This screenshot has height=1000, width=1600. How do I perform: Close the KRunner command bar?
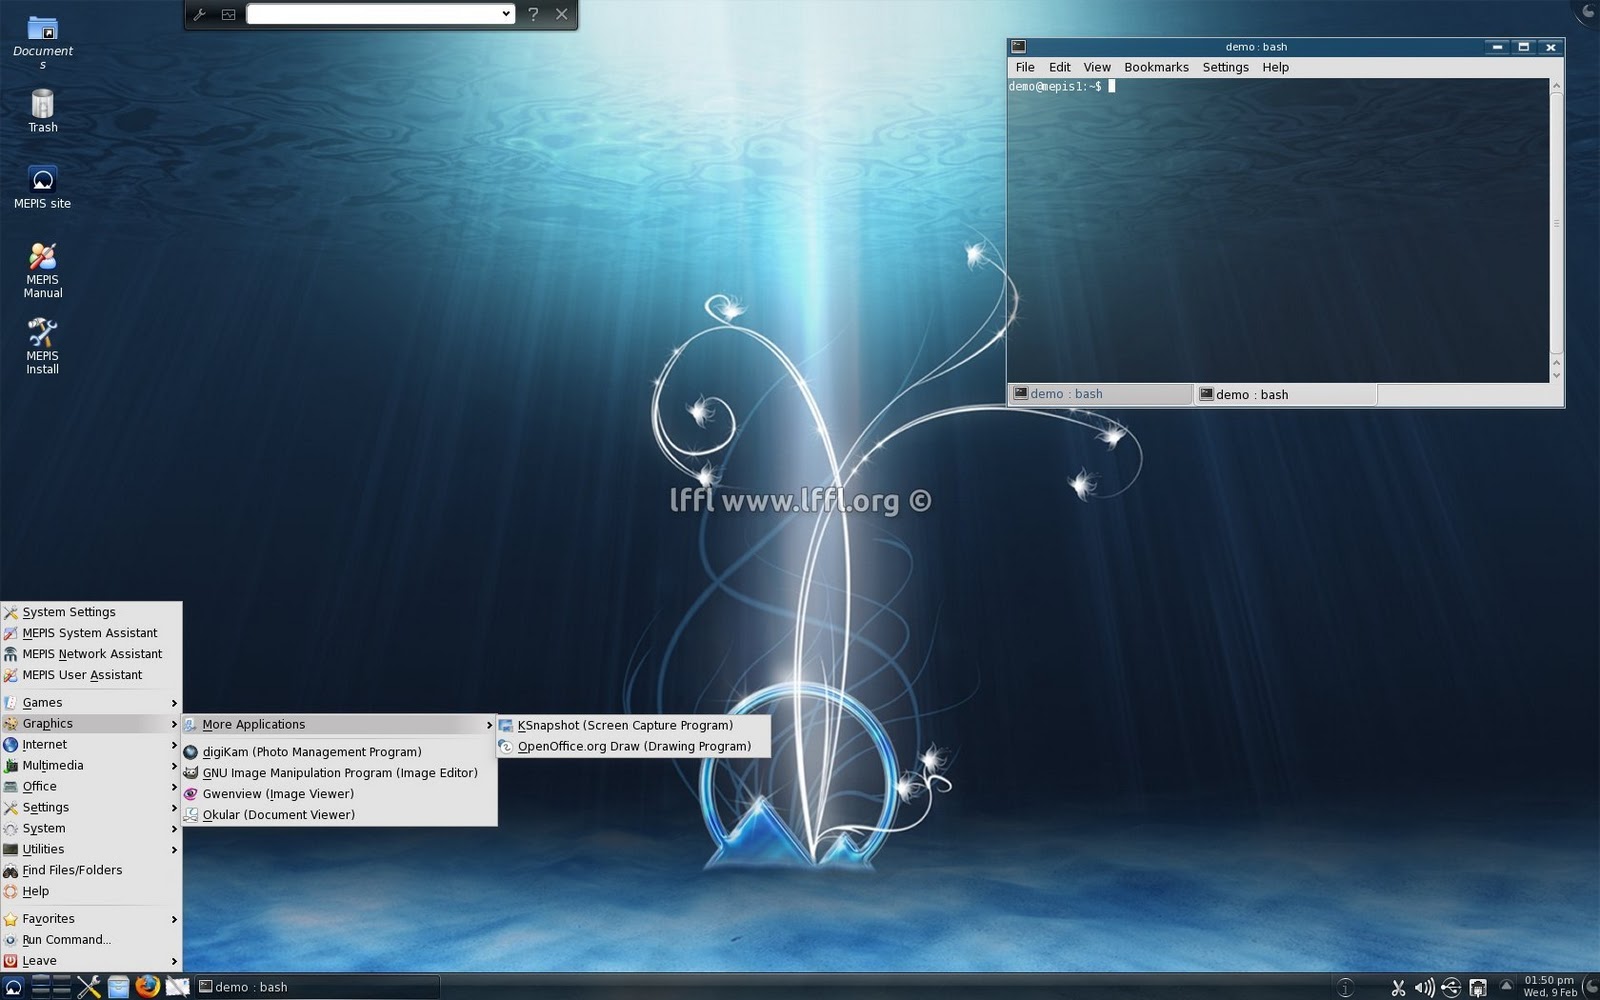tap(562, 14)
